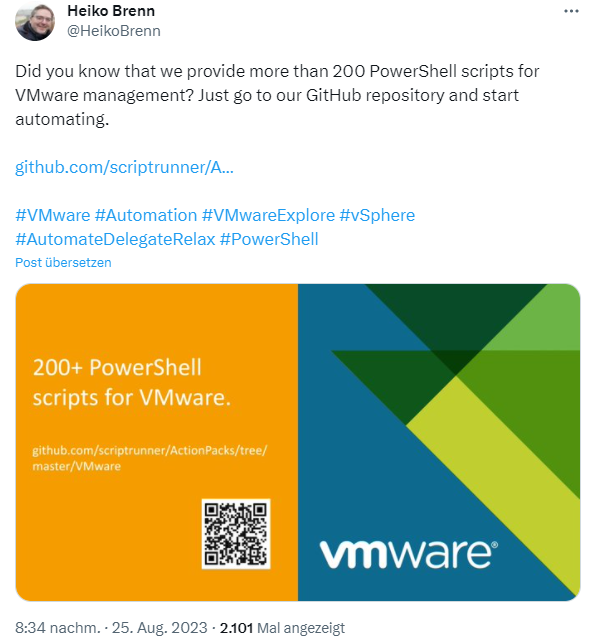Click the QR code in the image
The height and width of the screenshot is (643, 597).
coord(236,534)
